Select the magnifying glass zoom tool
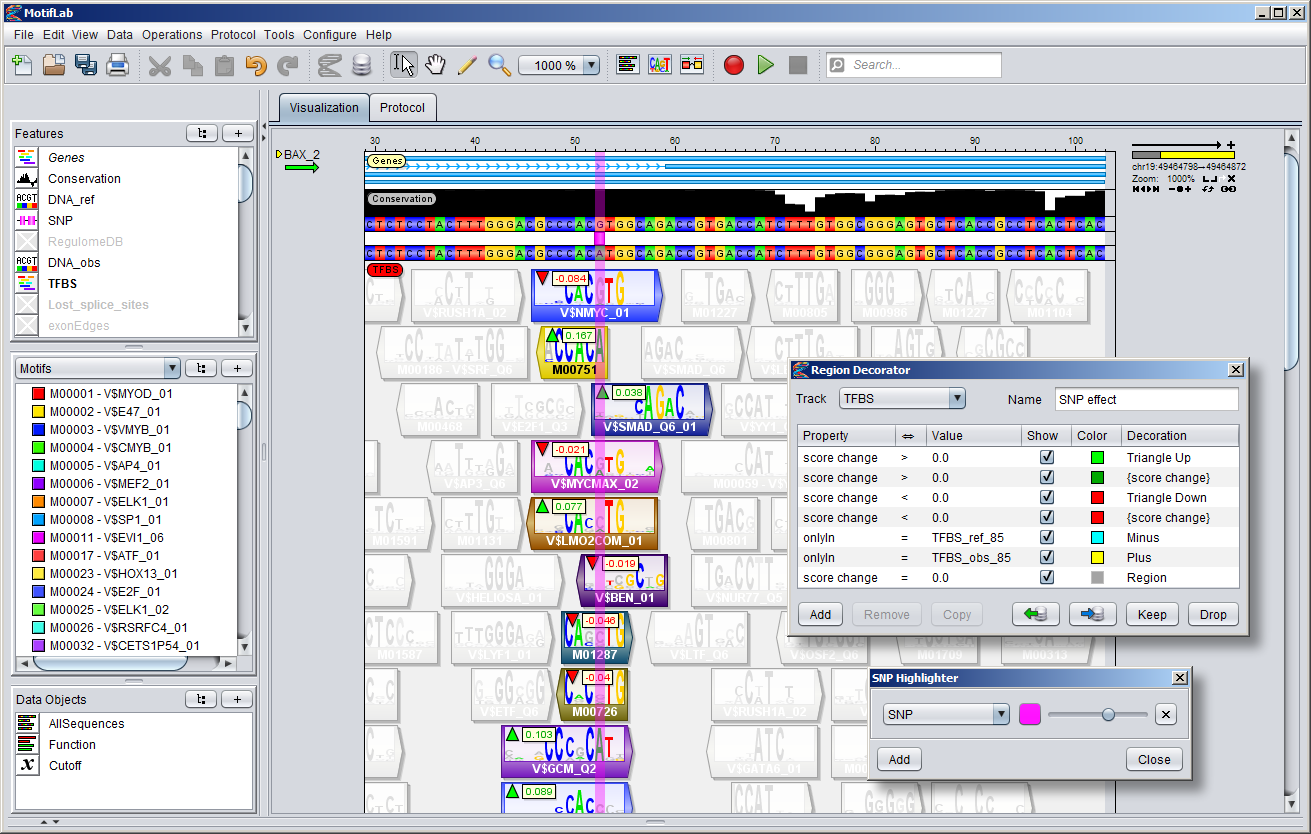 [499, 65]
